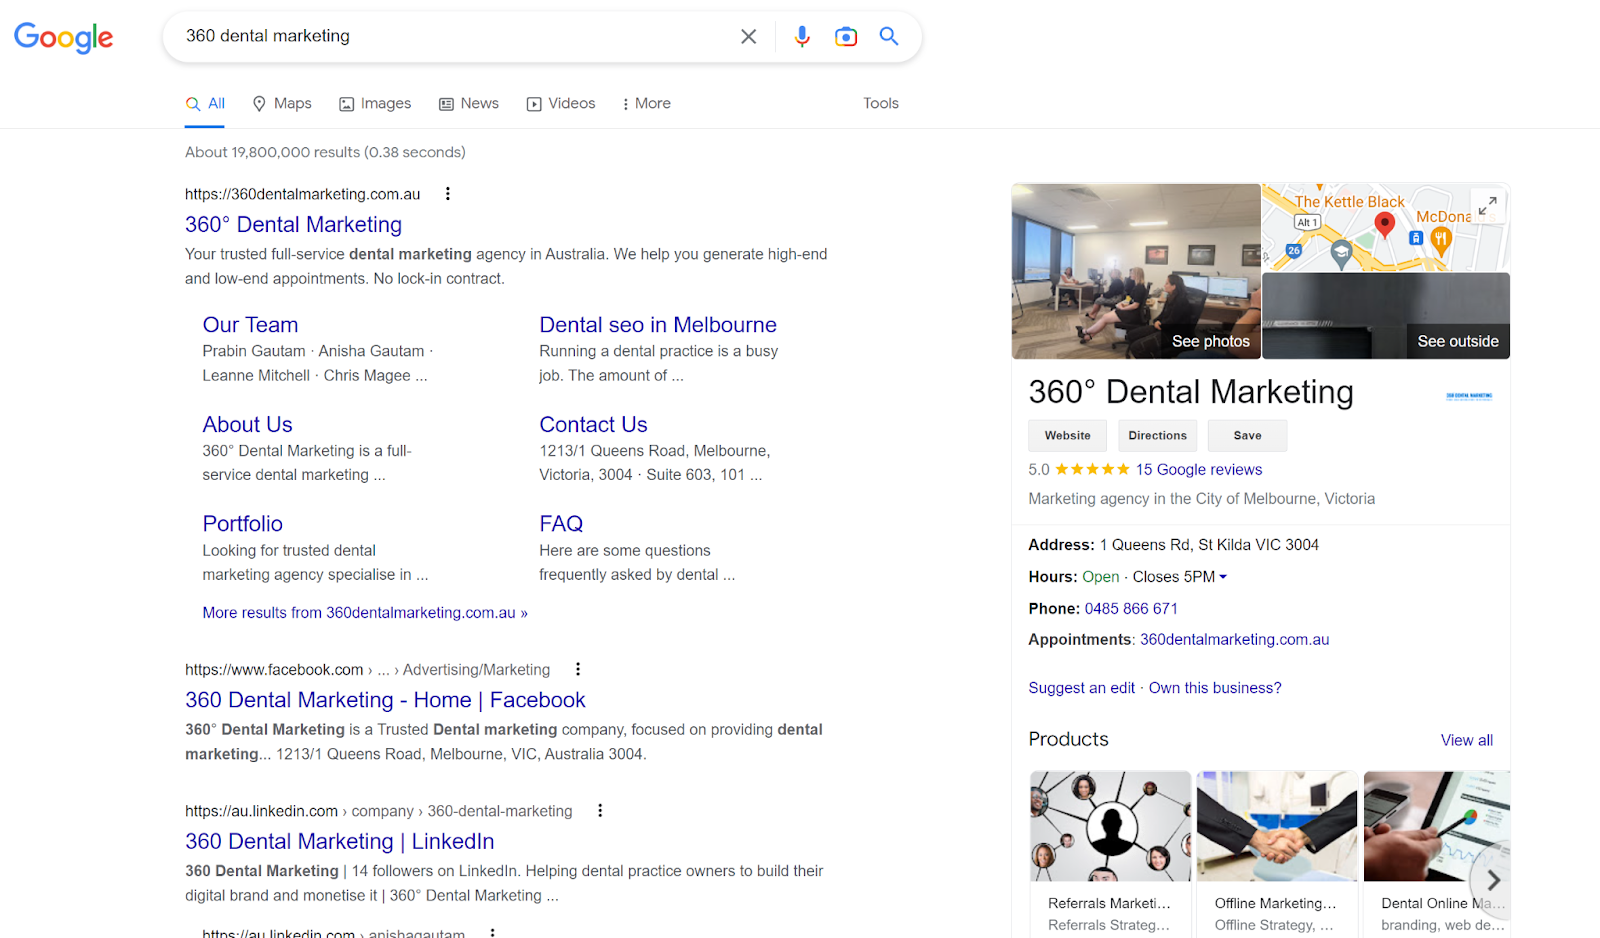1600x938 pixels.
Task: Open Search by image camera icon
Action: [x=846, y=37]
